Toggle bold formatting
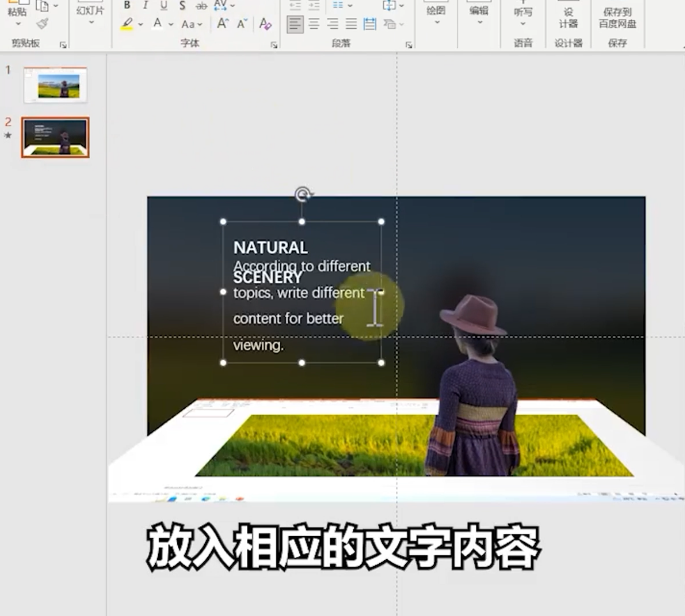The height and width of the screenshot is (616, 685). (x=127, y=5)
